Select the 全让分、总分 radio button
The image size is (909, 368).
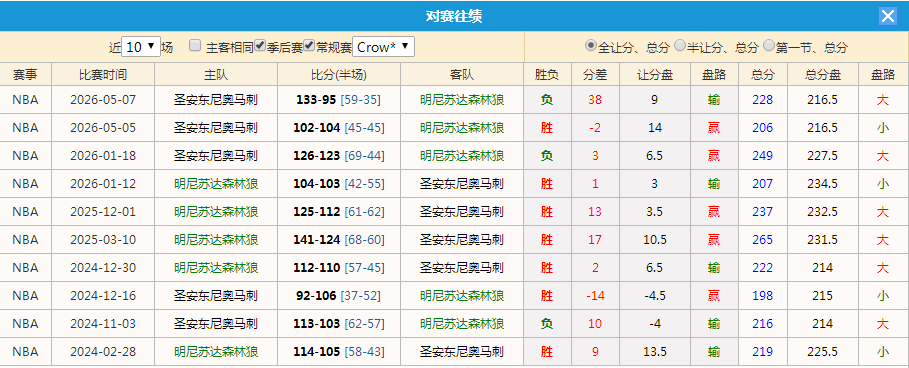click(x=591, y=45)
